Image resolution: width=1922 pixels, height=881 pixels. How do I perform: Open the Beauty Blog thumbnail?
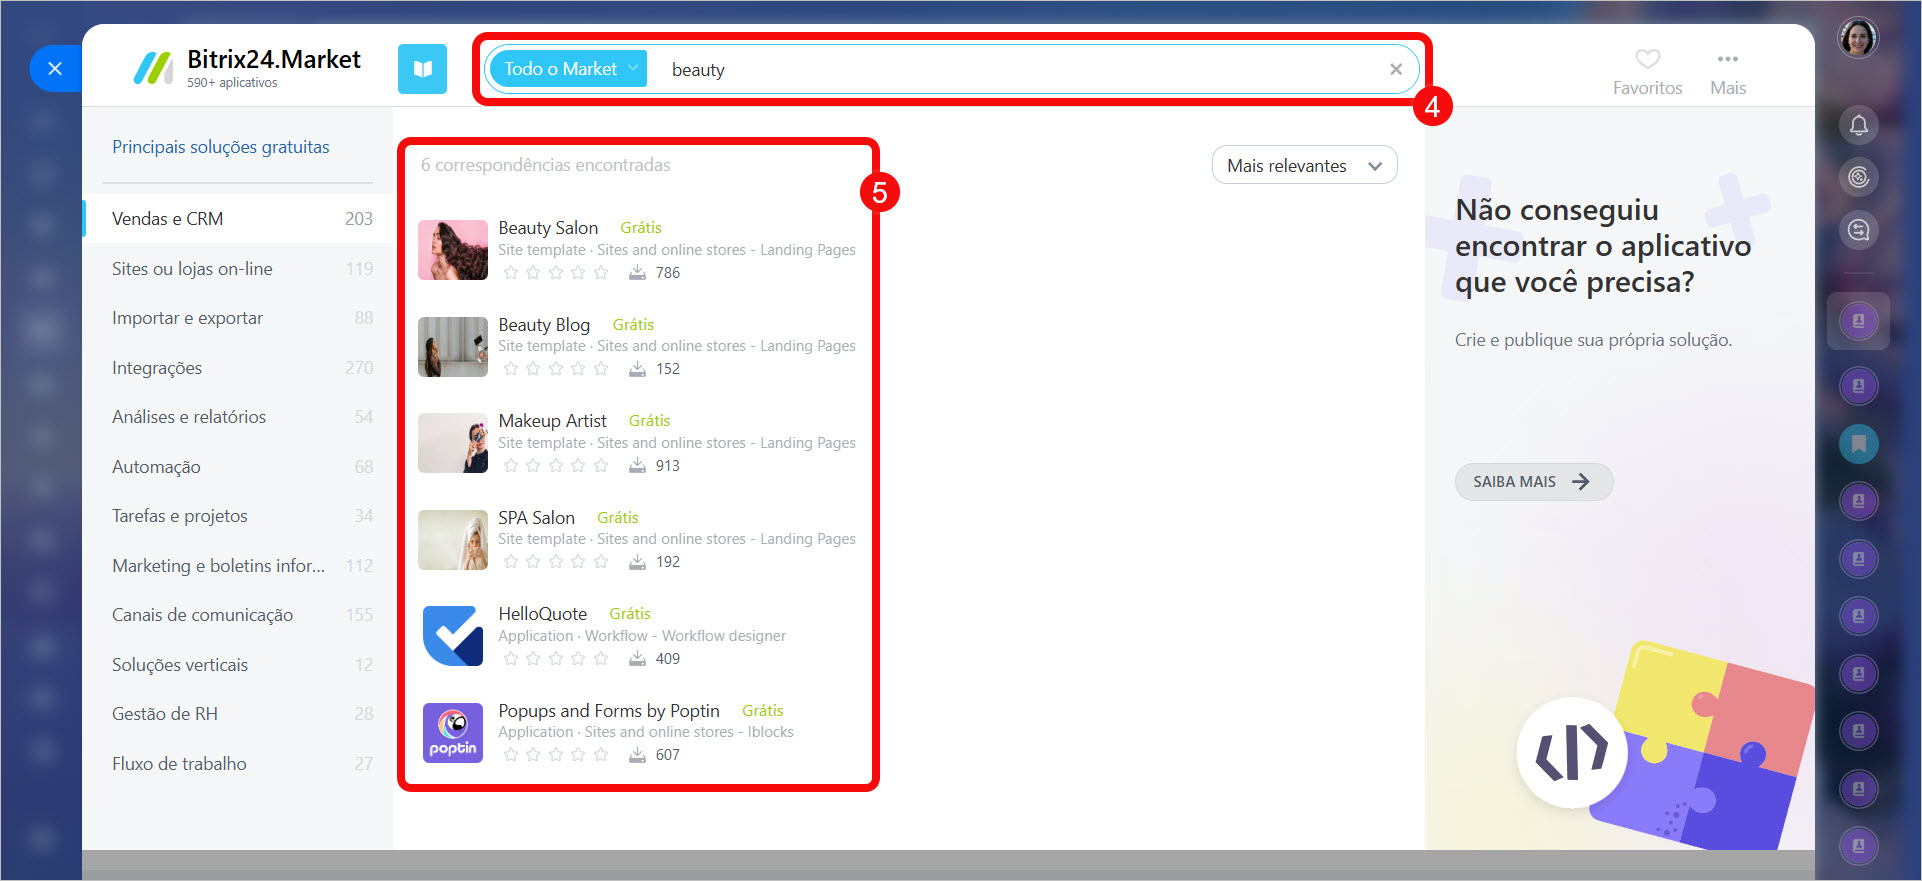(453, 347)
